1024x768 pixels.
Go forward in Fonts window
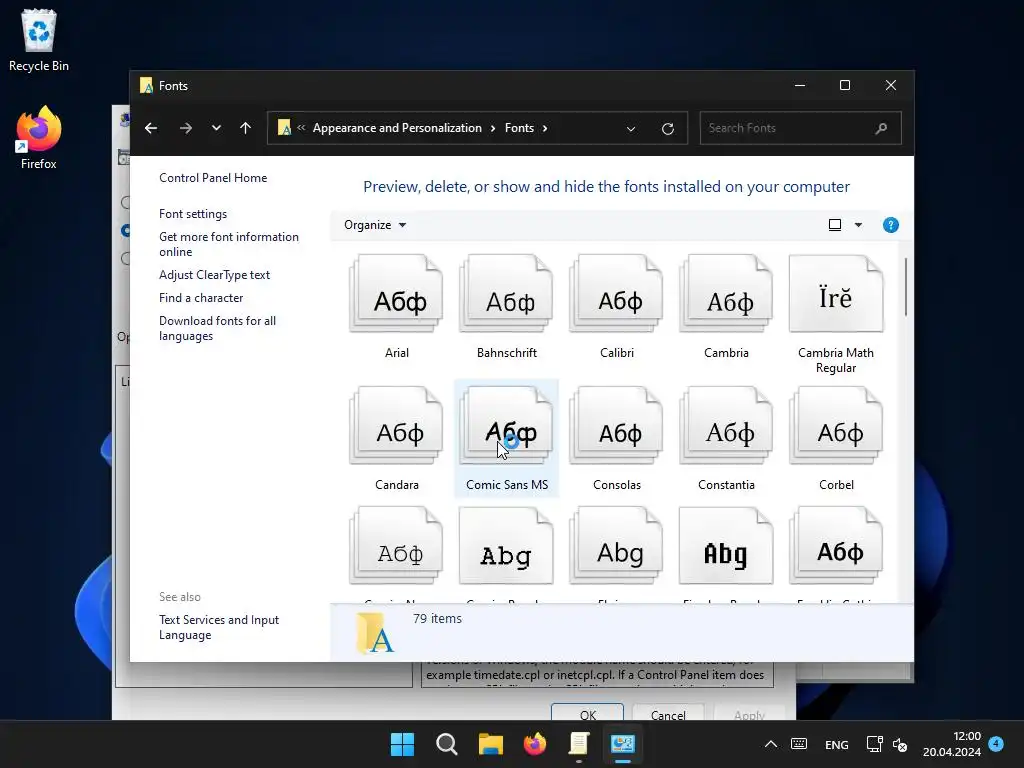185,128
